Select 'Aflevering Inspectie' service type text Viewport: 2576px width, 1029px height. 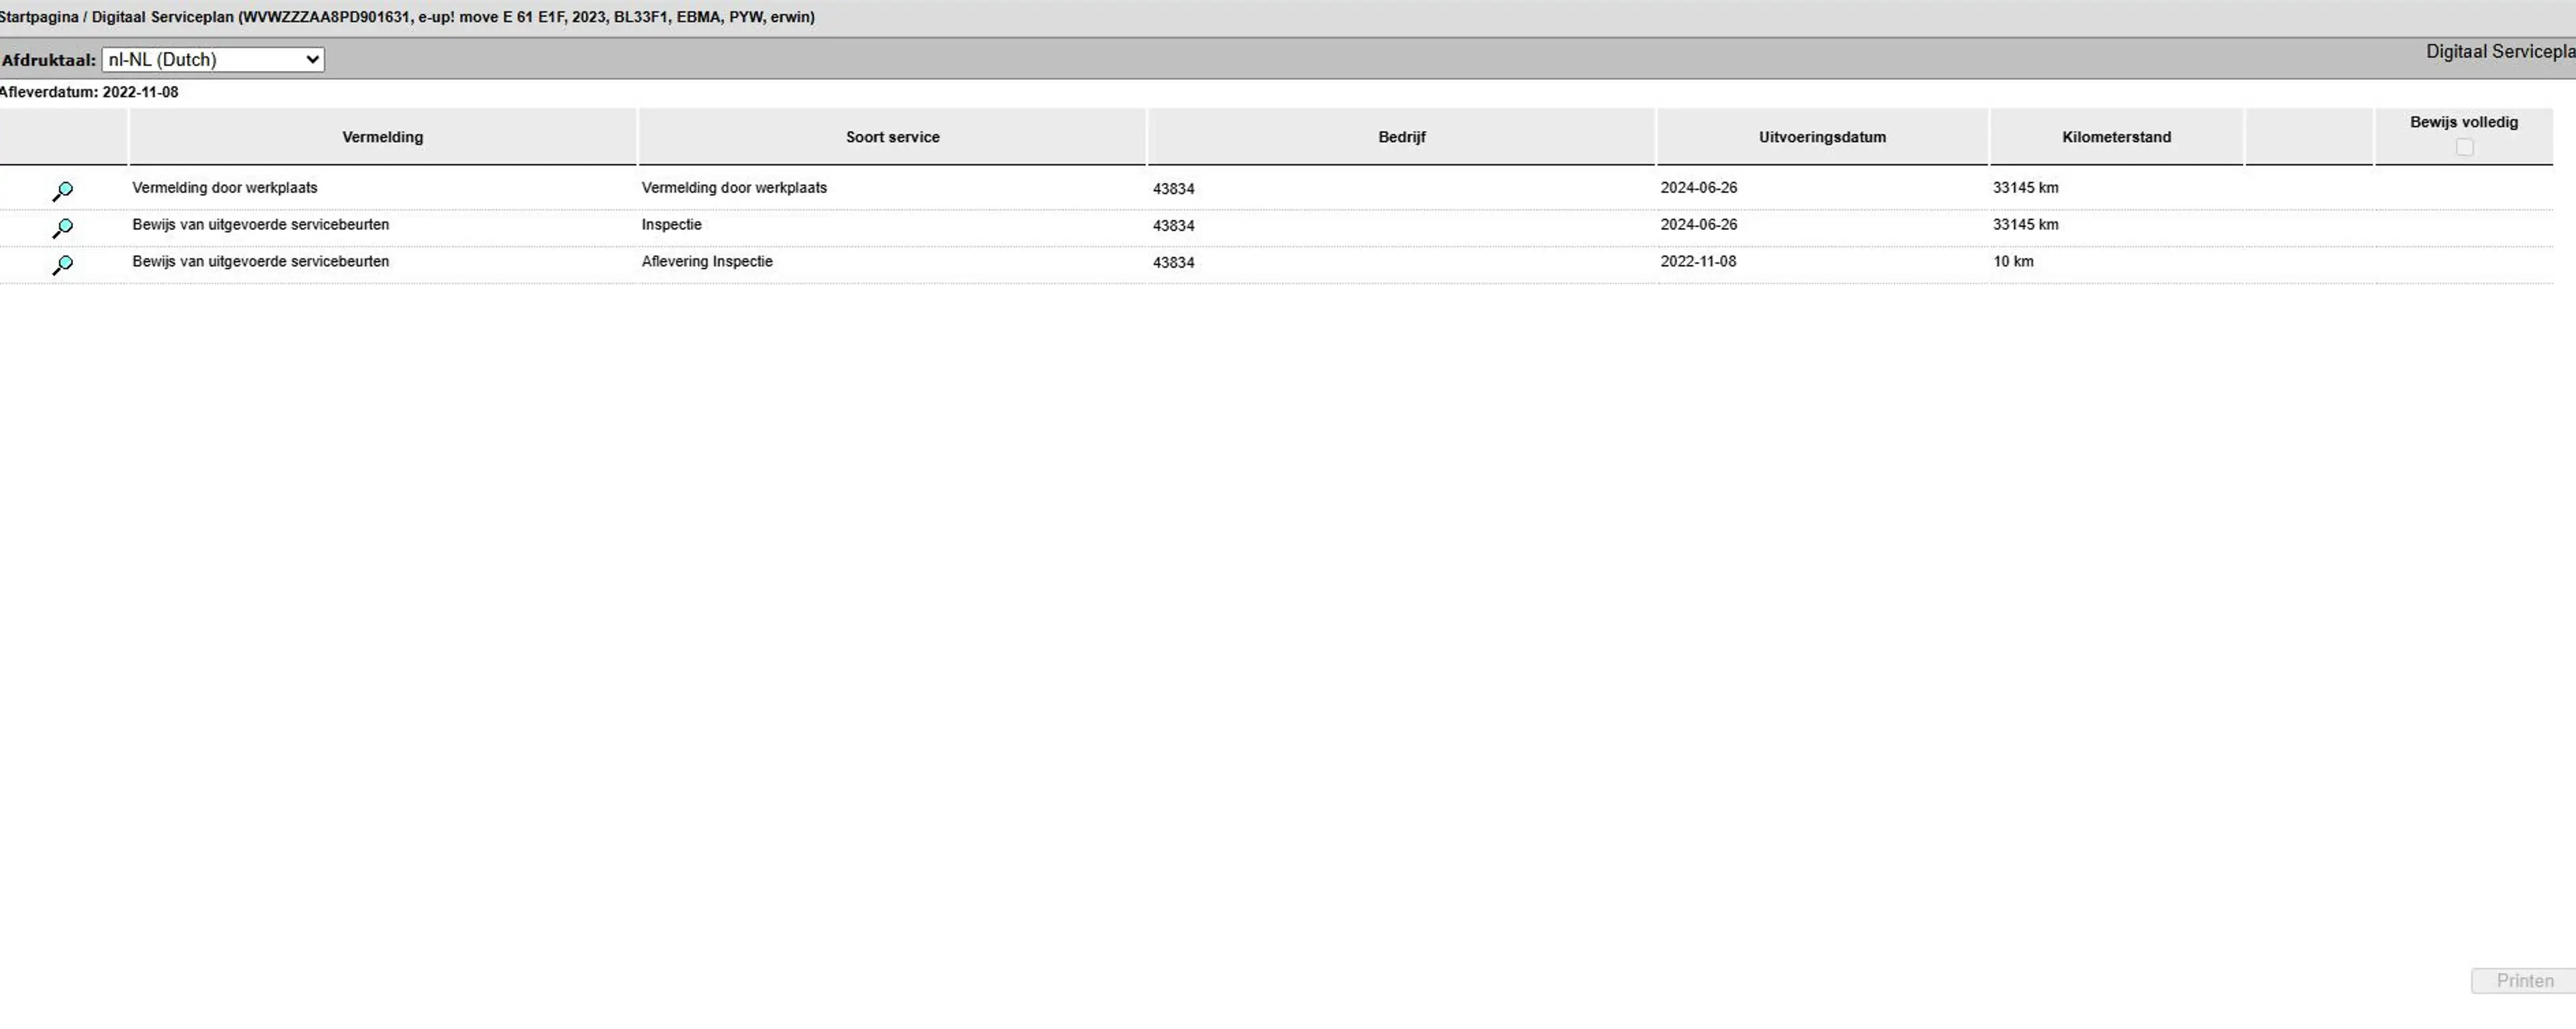point(707,261)
